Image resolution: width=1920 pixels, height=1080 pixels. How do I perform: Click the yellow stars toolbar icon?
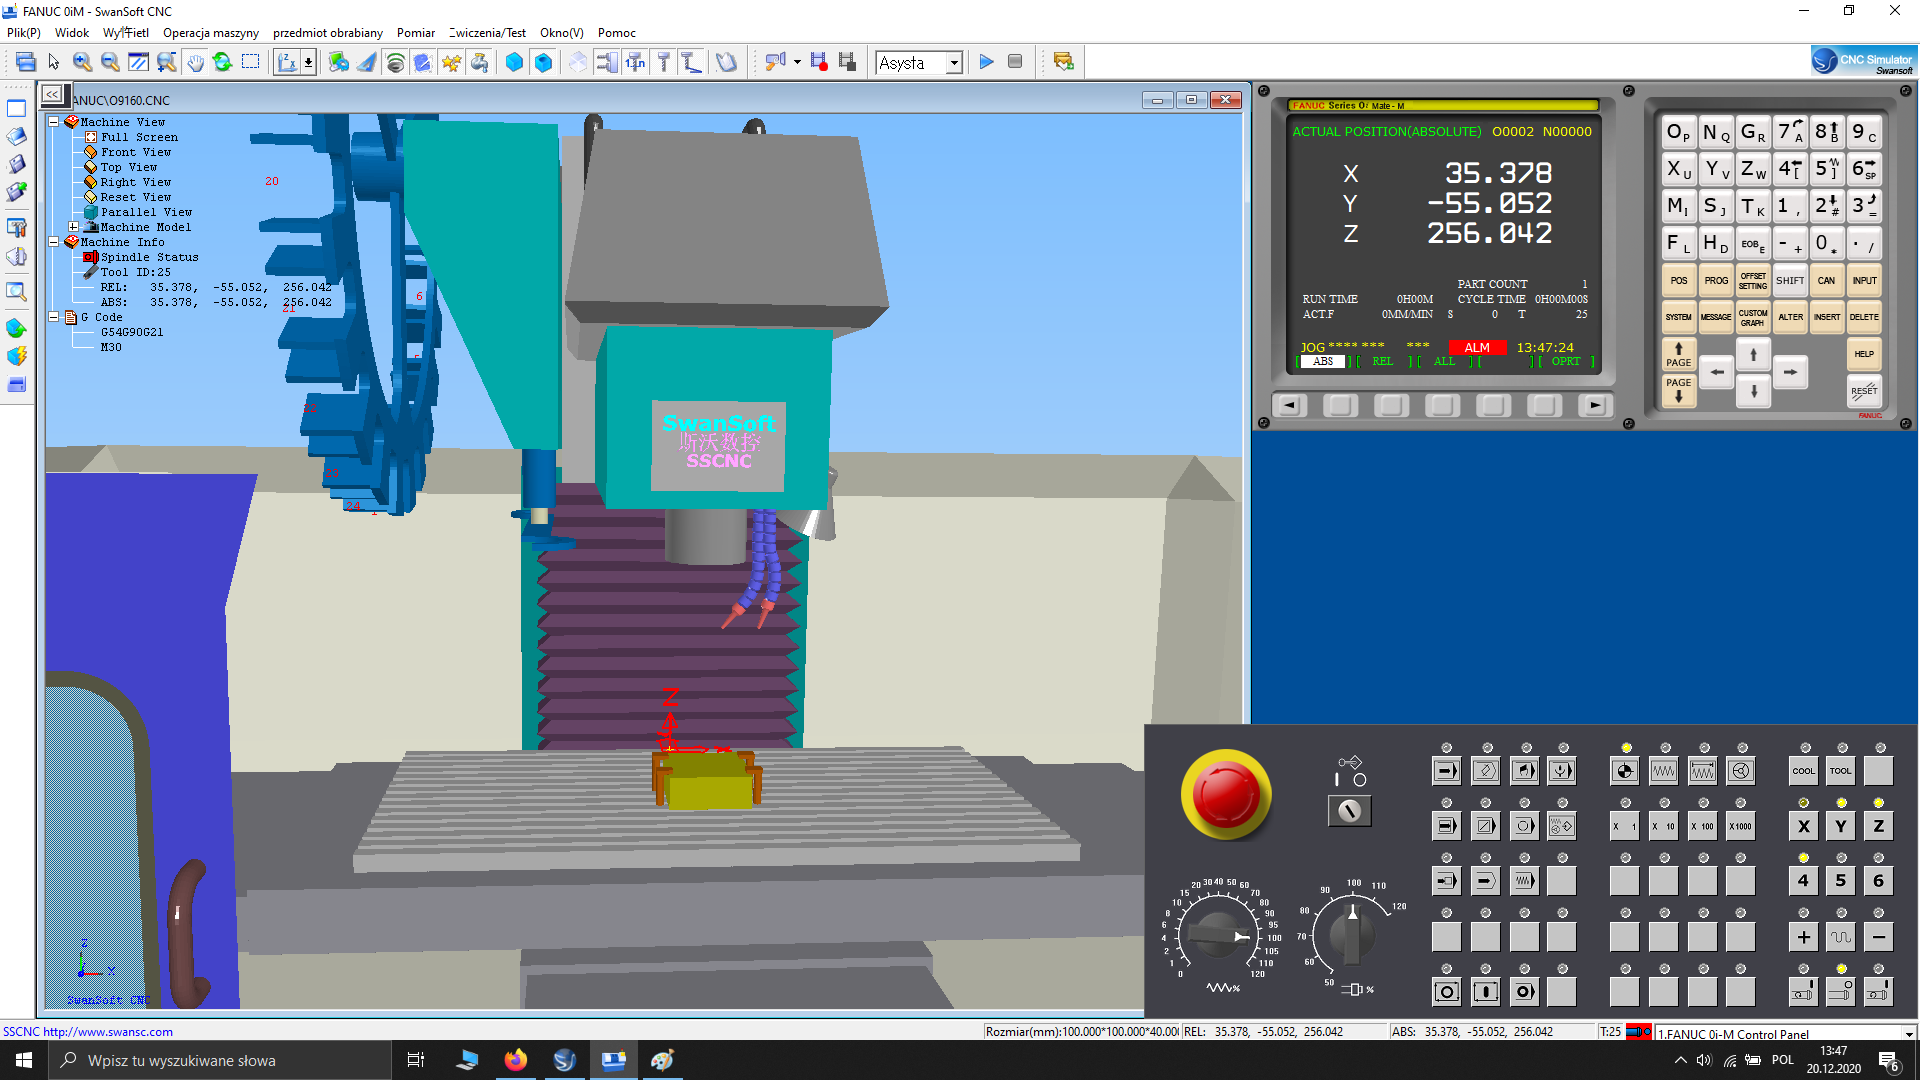(451, 62)
